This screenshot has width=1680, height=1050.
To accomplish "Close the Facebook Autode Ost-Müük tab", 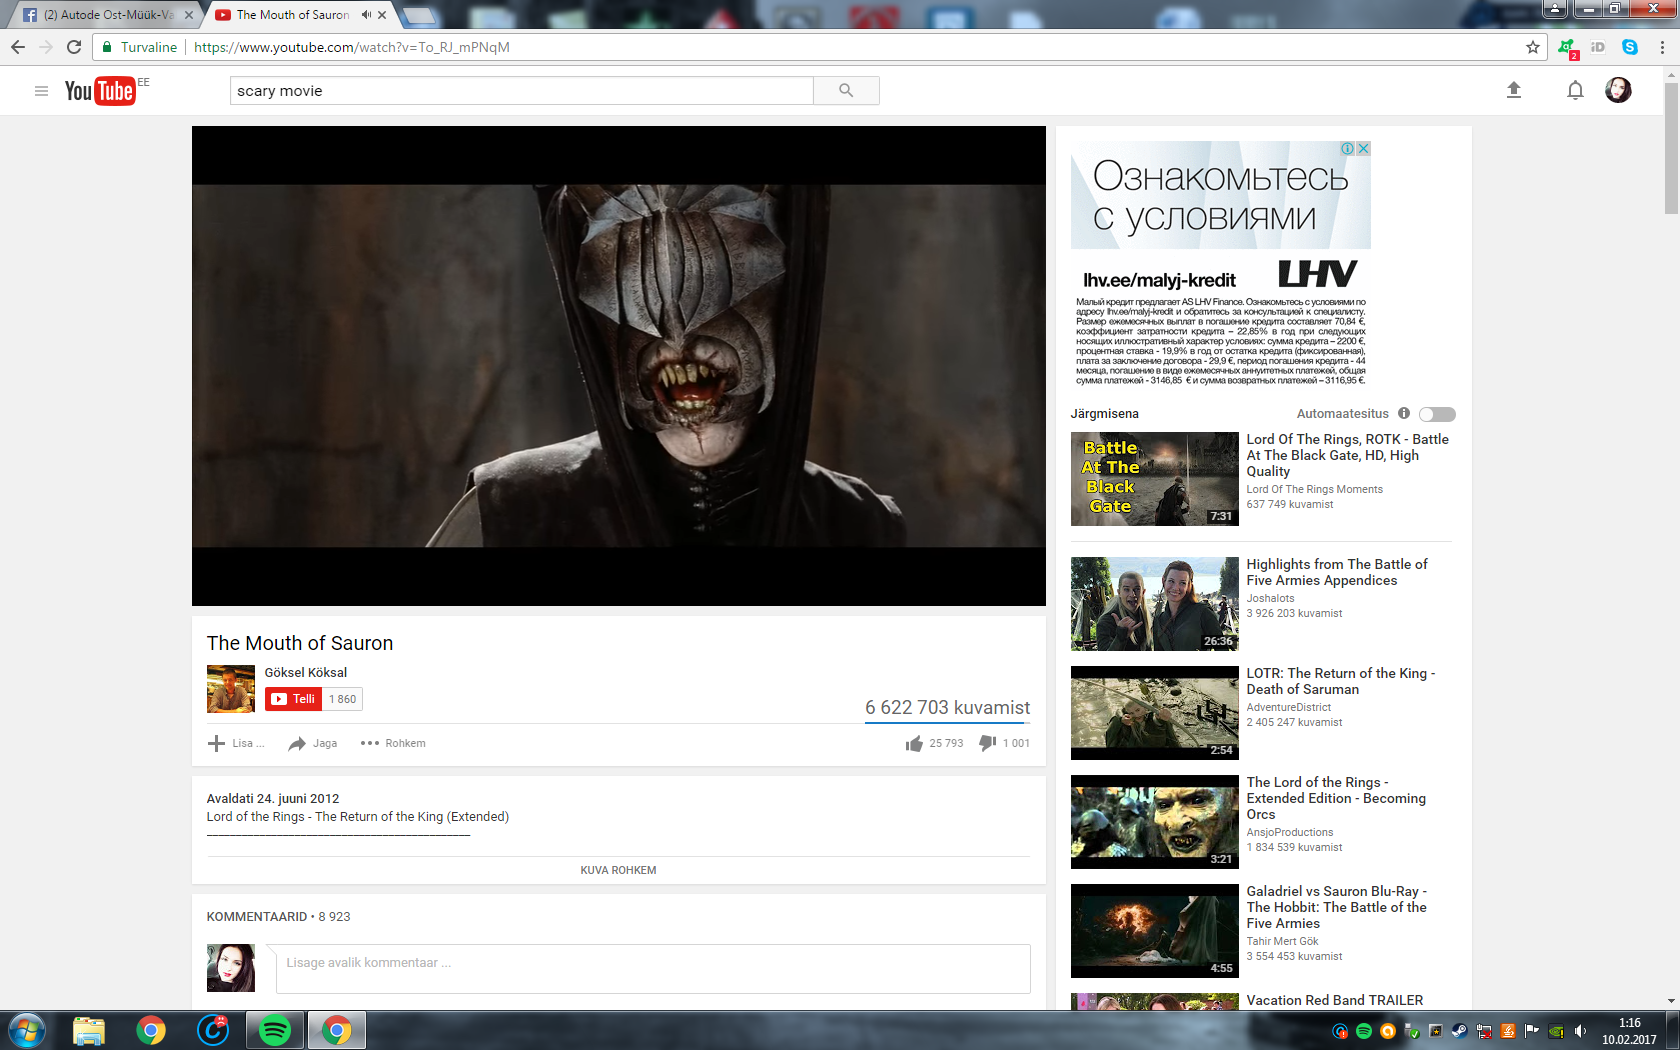I will (189, 15).
